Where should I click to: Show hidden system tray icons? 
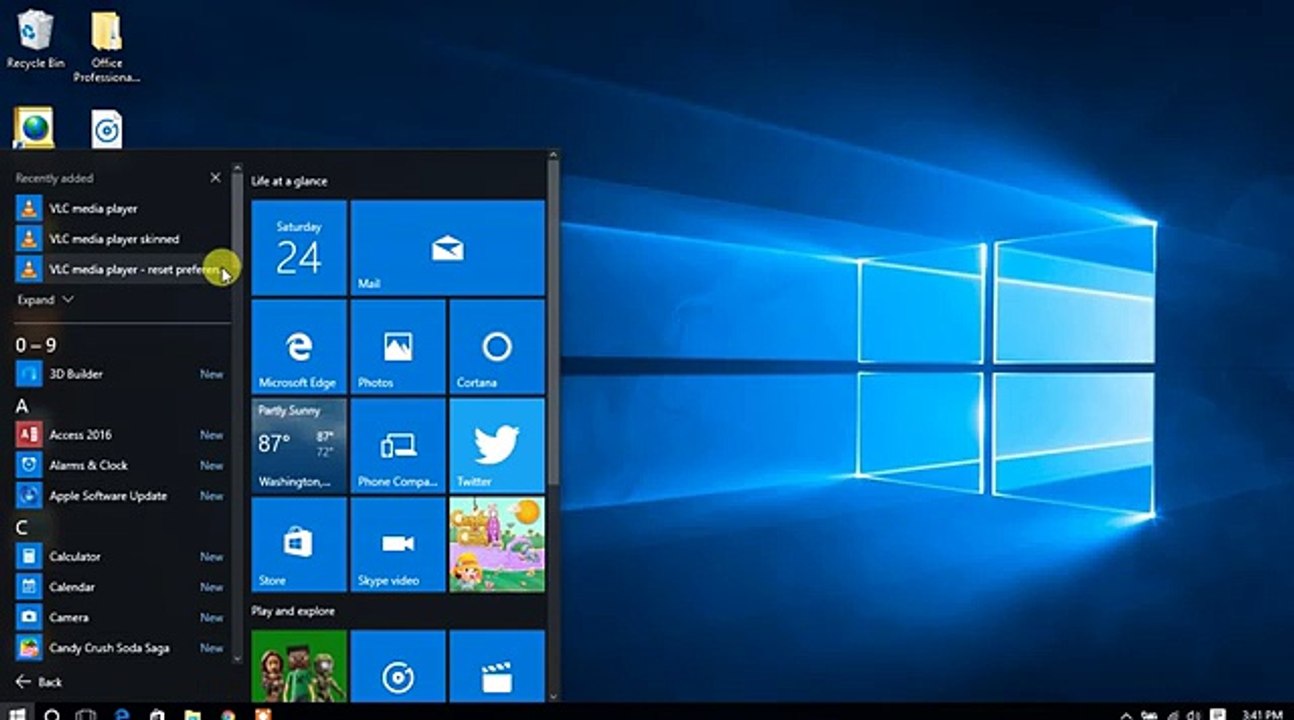pos(1127,714)
